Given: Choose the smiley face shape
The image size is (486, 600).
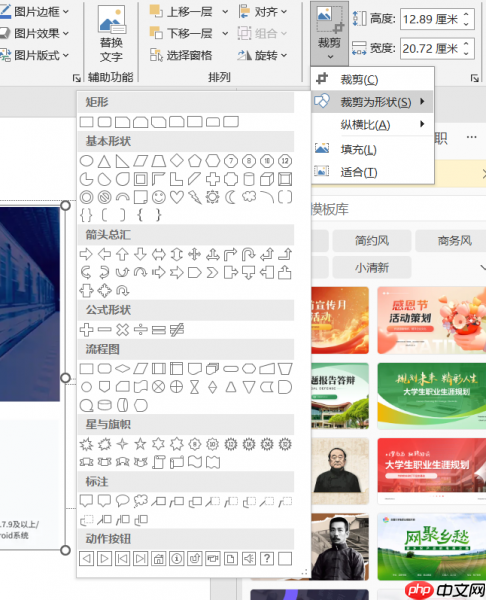Looking at the screenshot, I should pyautogui.click(x=159, y=197).
